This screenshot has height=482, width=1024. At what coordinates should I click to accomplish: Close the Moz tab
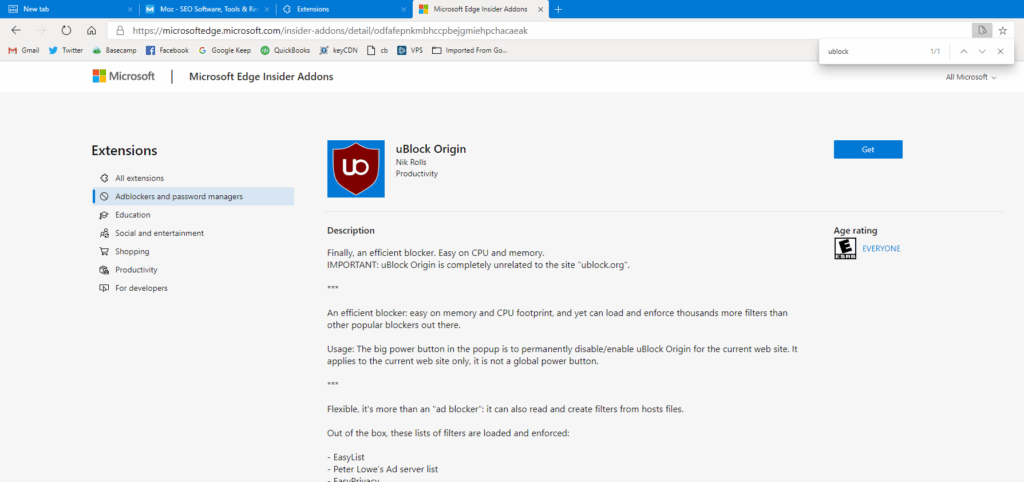(266, 9)
